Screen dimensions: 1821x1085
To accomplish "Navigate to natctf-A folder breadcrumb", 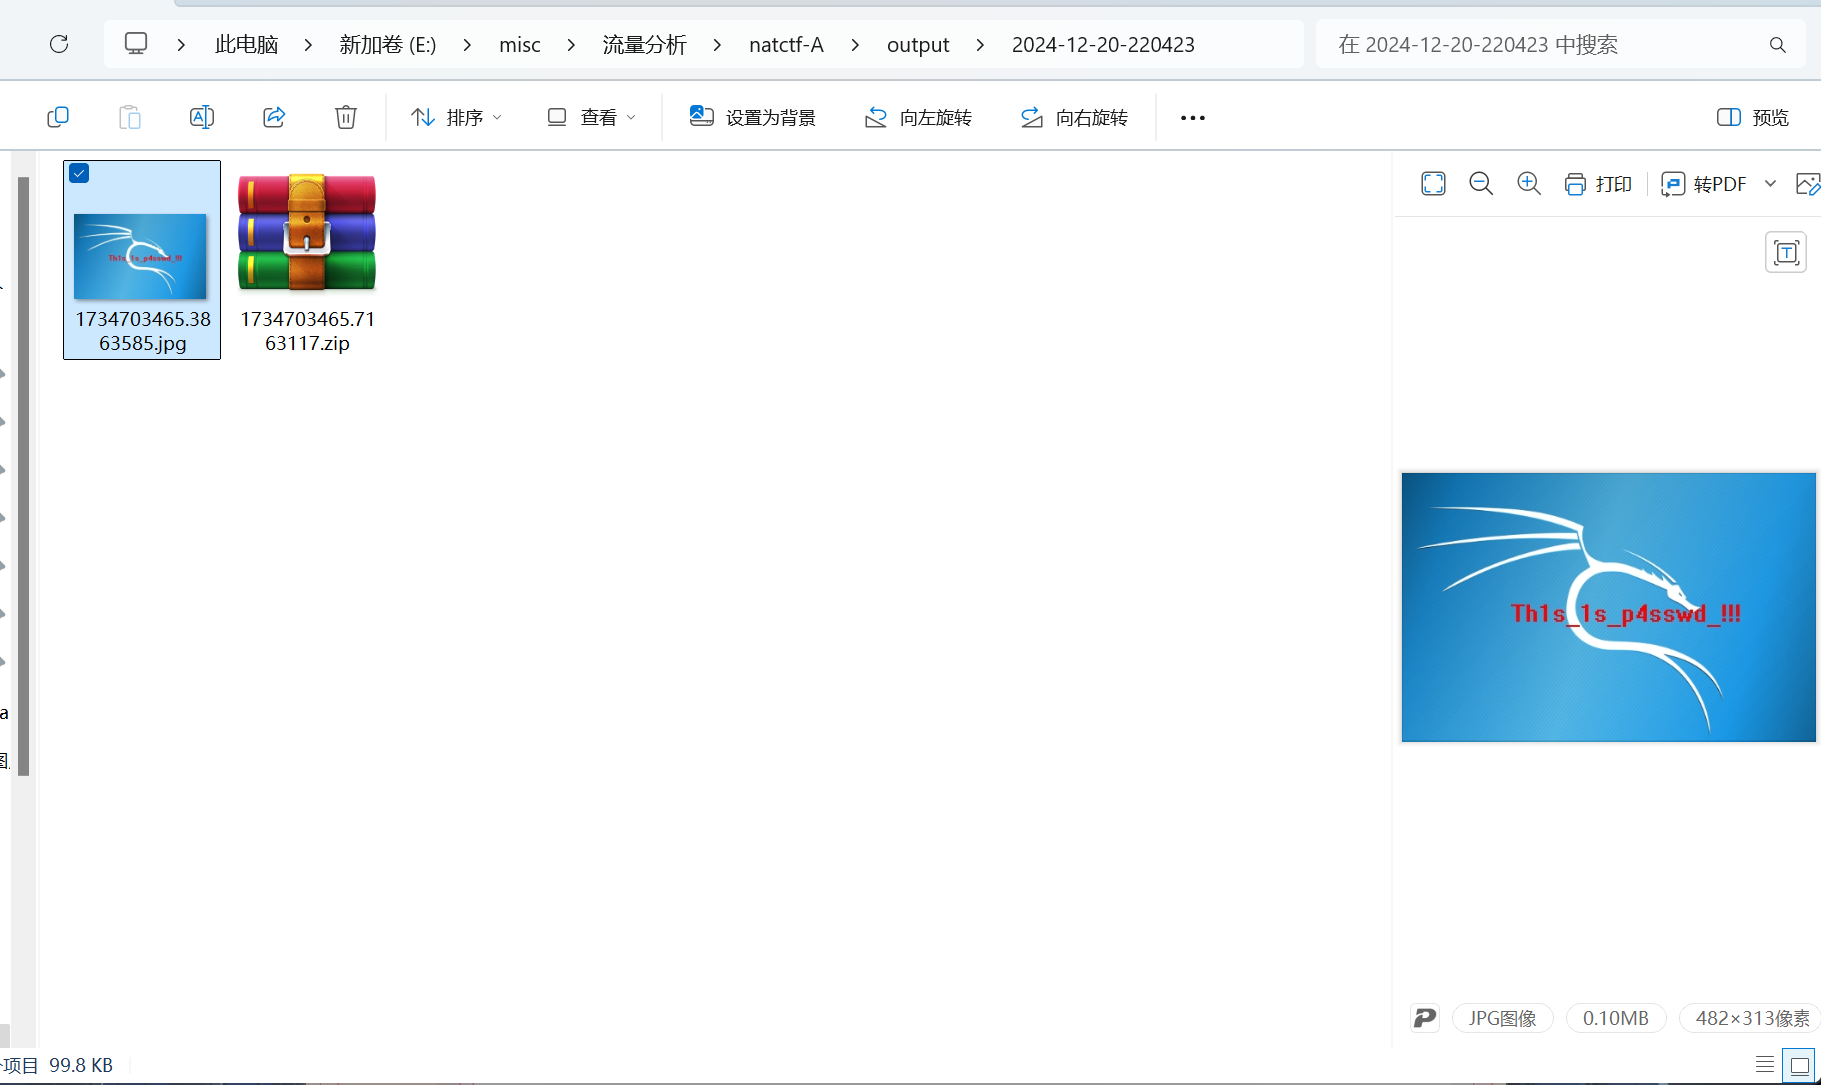I will tap(786, 45).
